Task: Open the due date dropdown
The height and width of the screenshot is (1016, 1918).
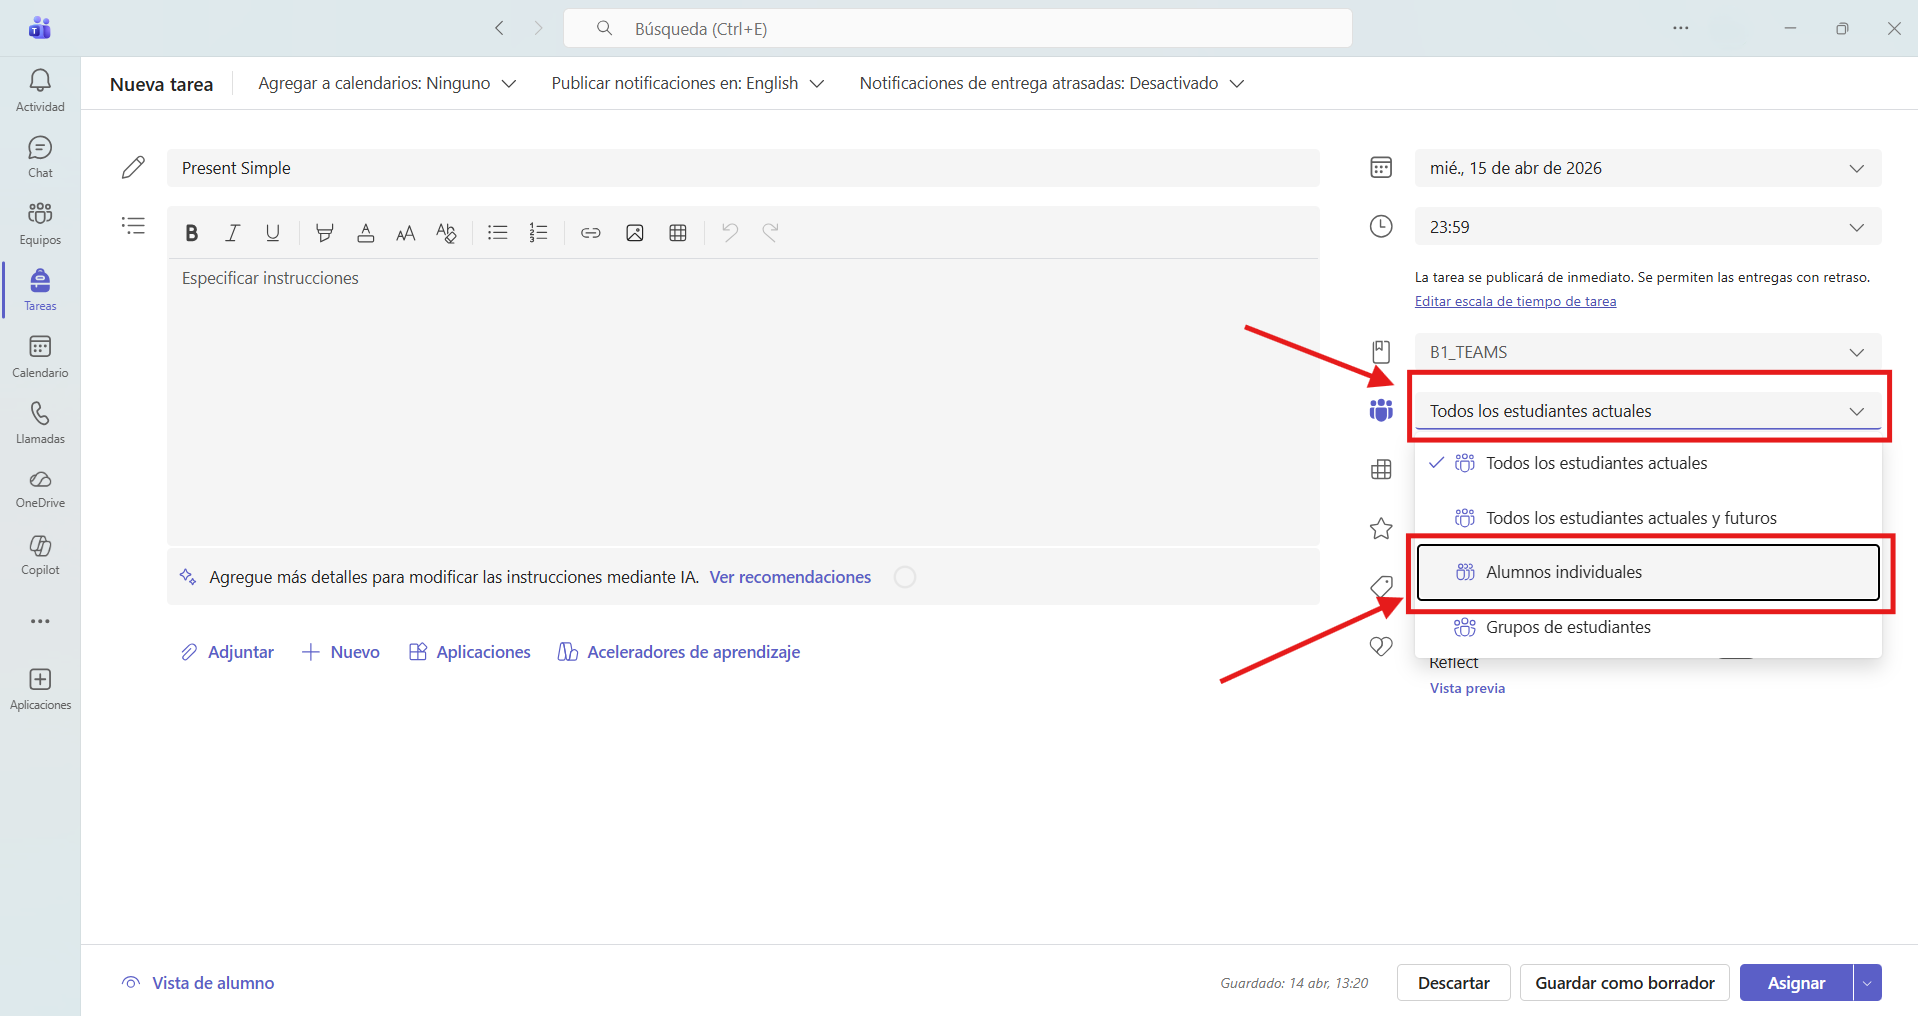Action: pyautogui.click(x=1648, y=168)
